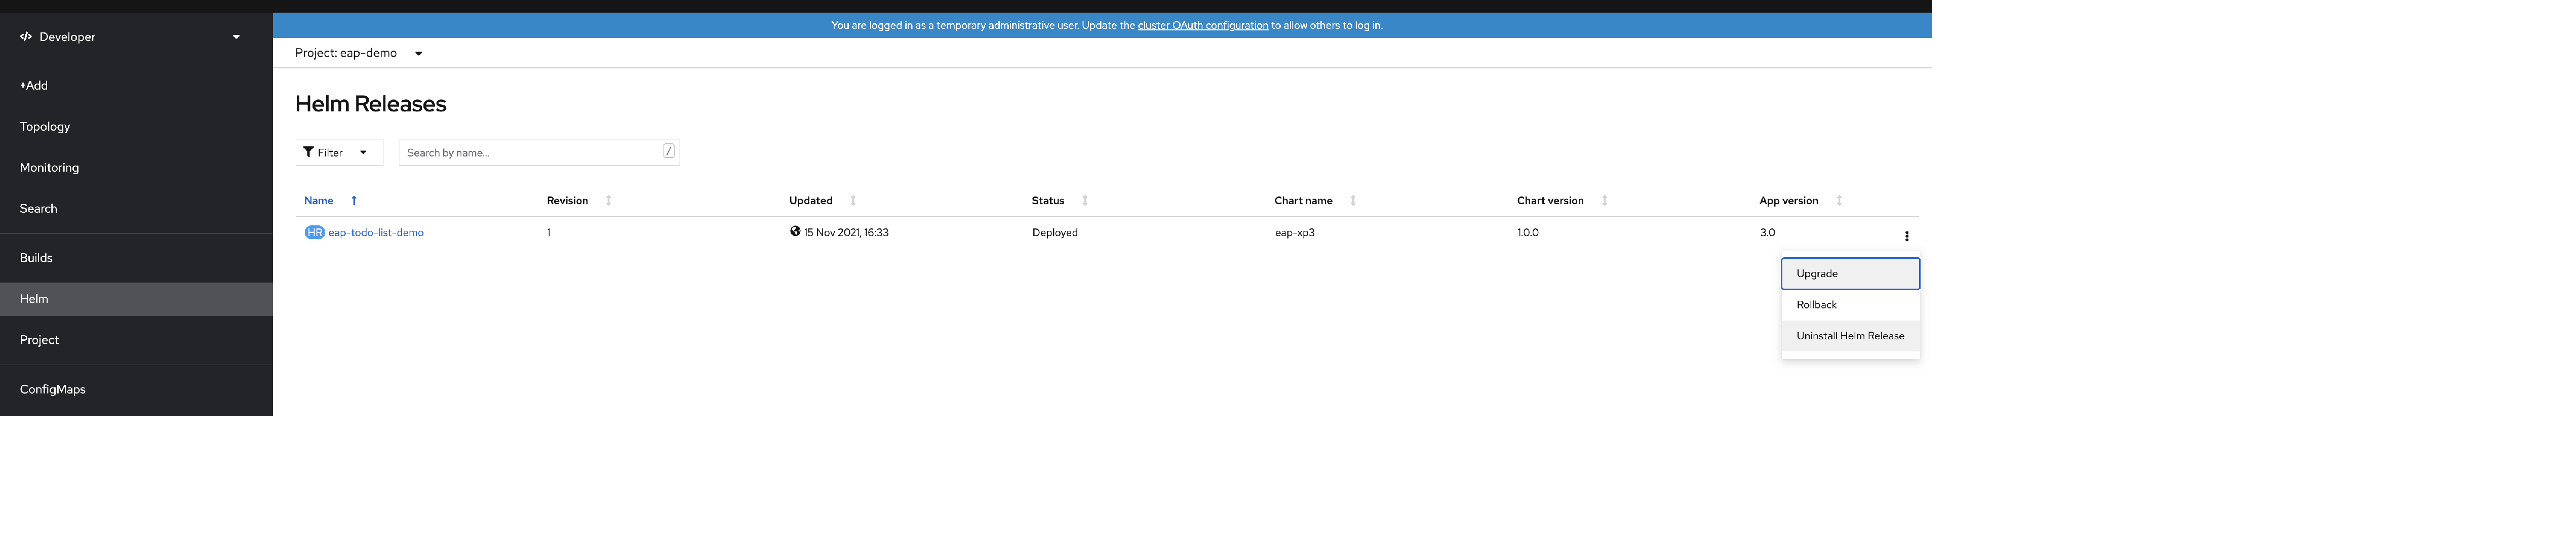Toggle sorting on the Status column

(x=1086, y=200)
